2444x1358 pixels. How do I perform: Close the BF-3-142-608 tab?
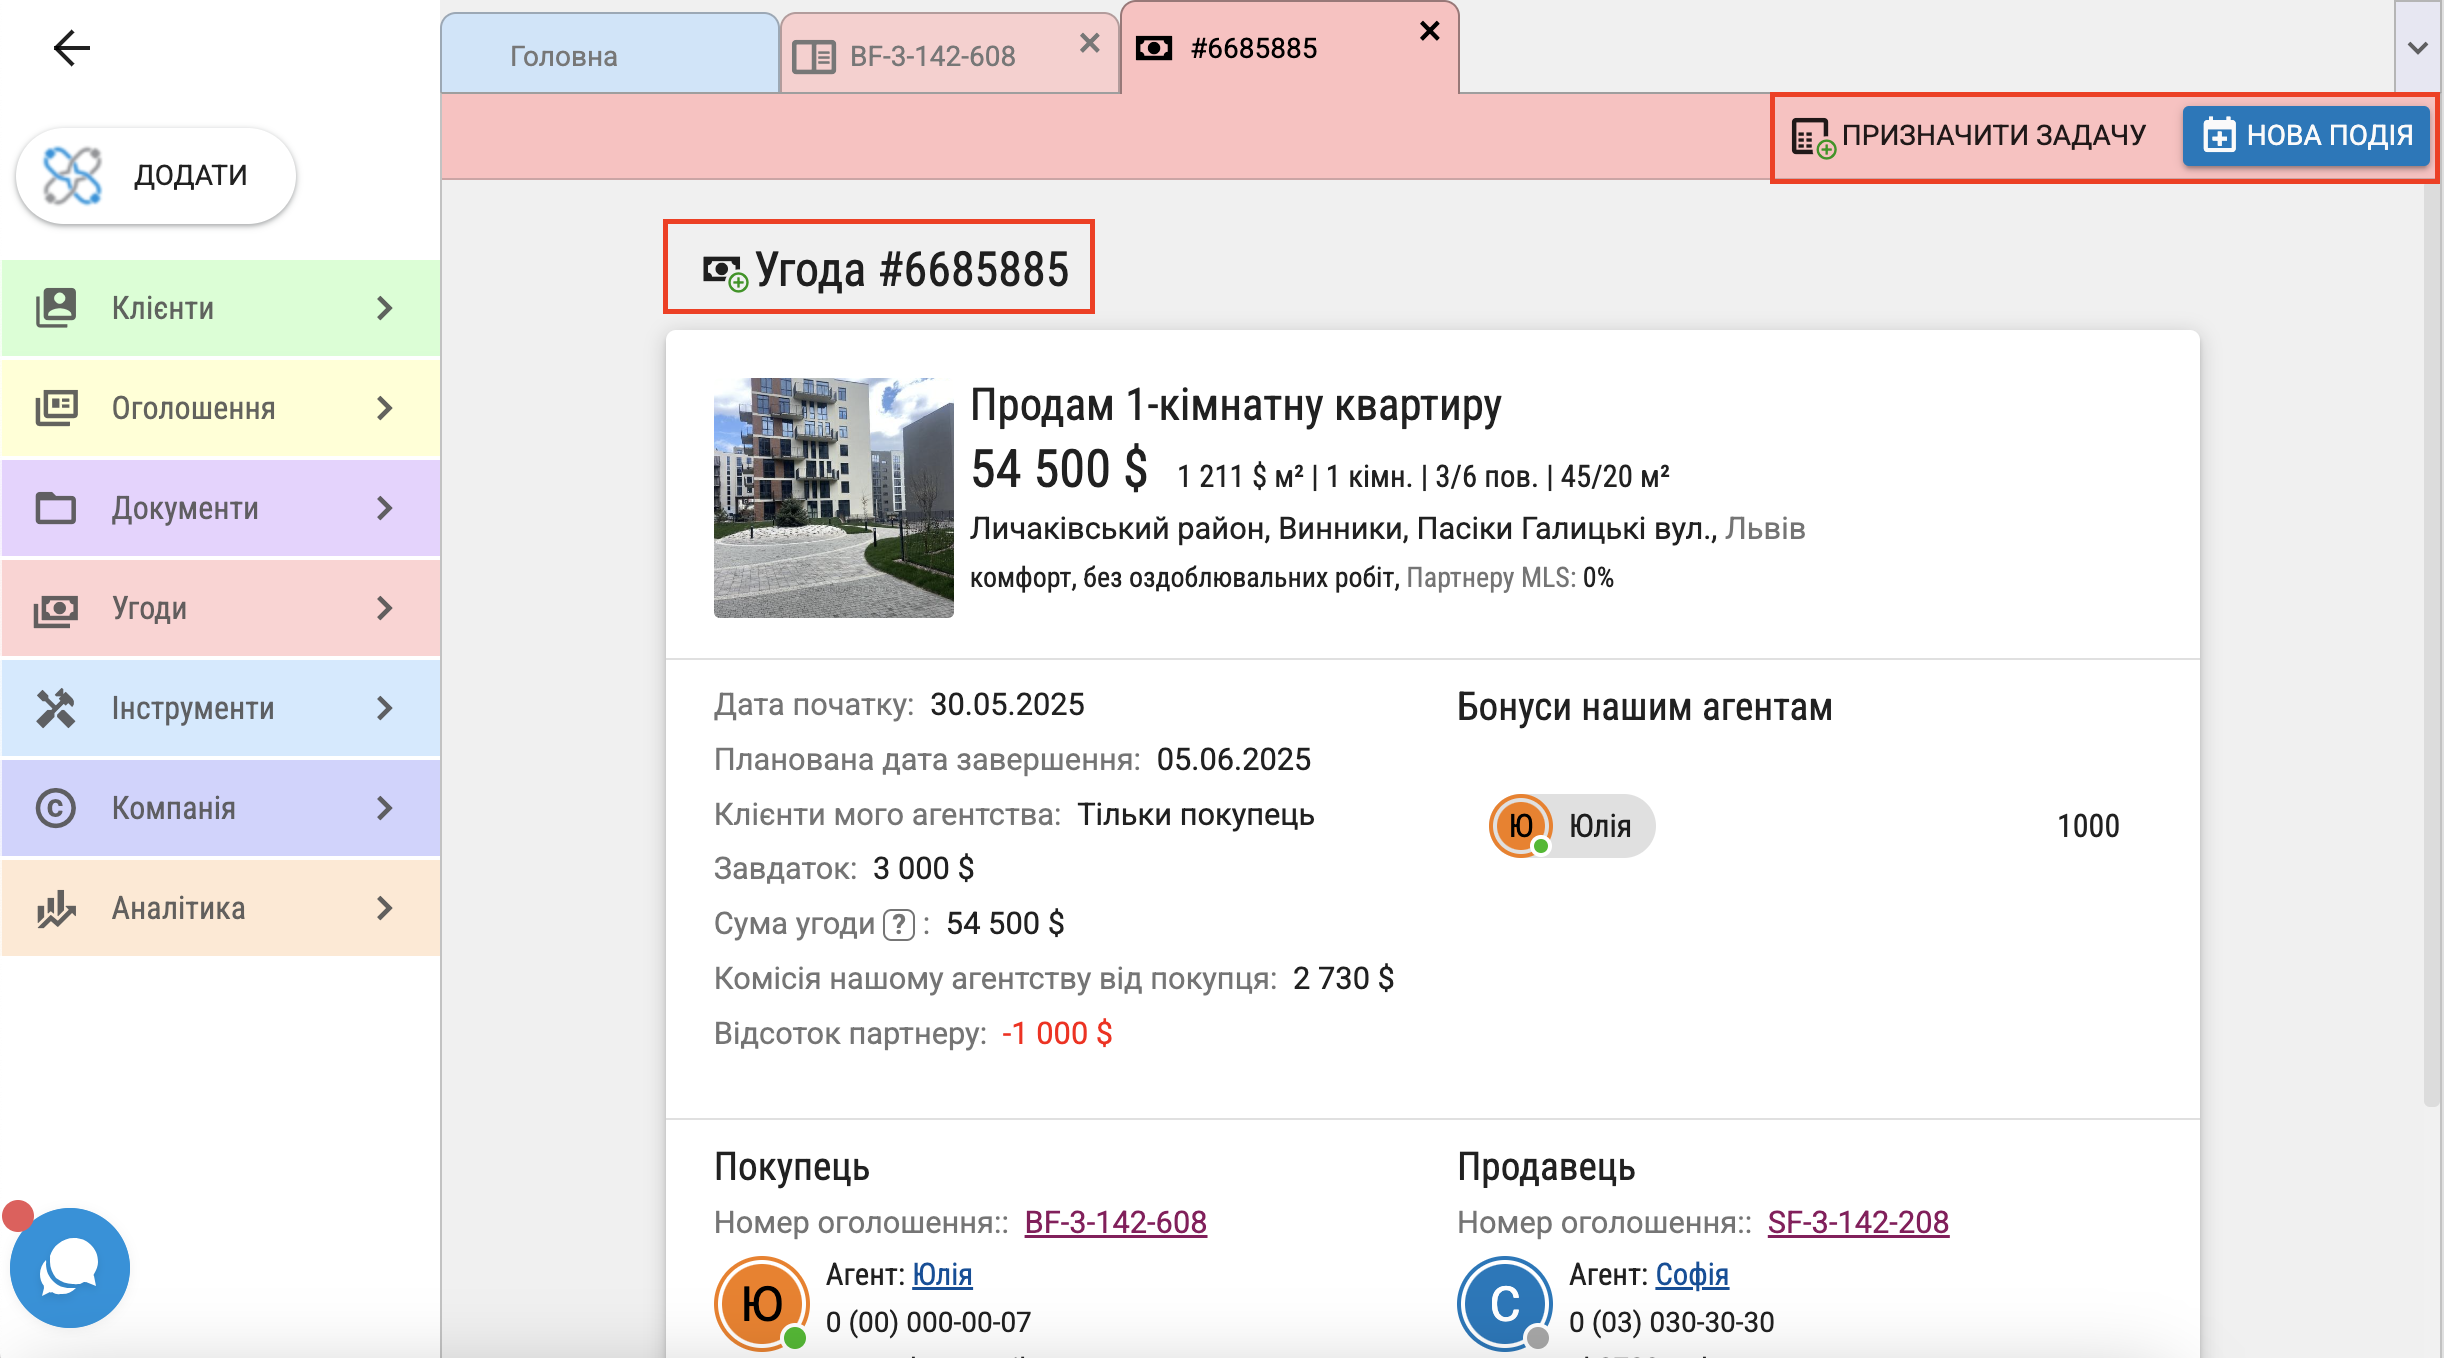(1090, 43)
